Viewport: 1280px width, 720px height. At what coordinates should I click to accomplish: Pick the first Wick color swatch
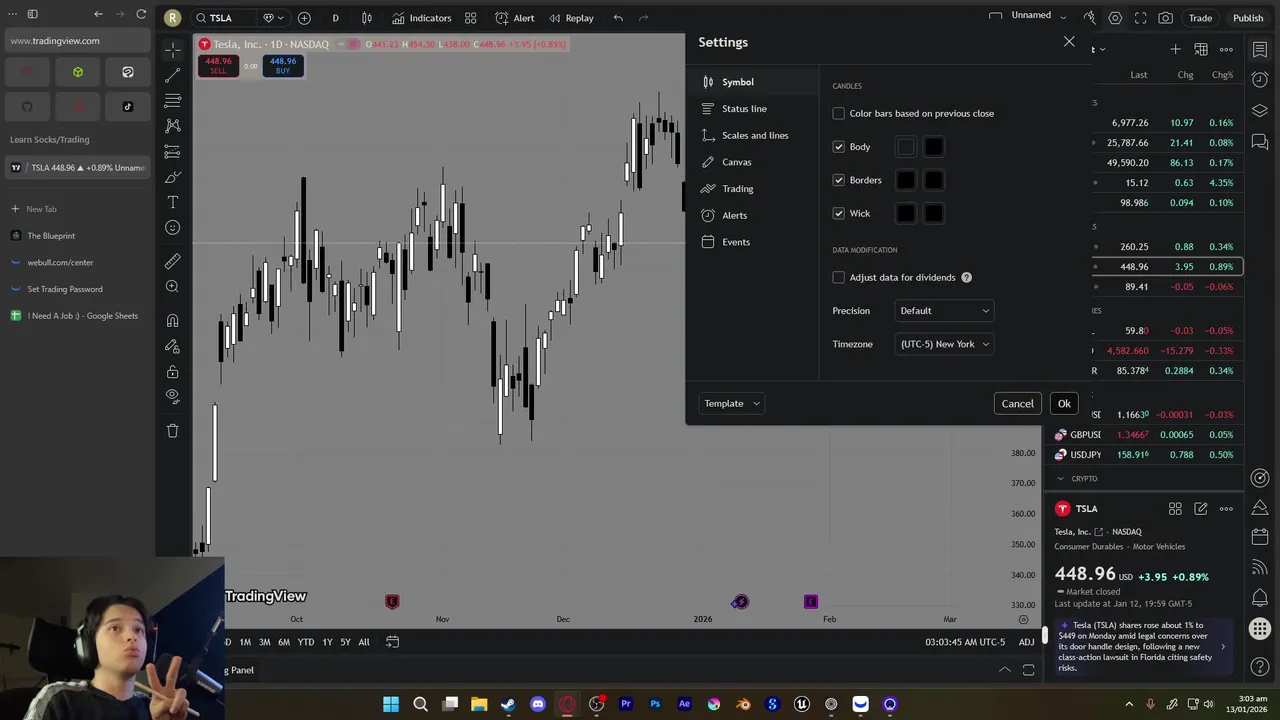[x=906, y=213]
